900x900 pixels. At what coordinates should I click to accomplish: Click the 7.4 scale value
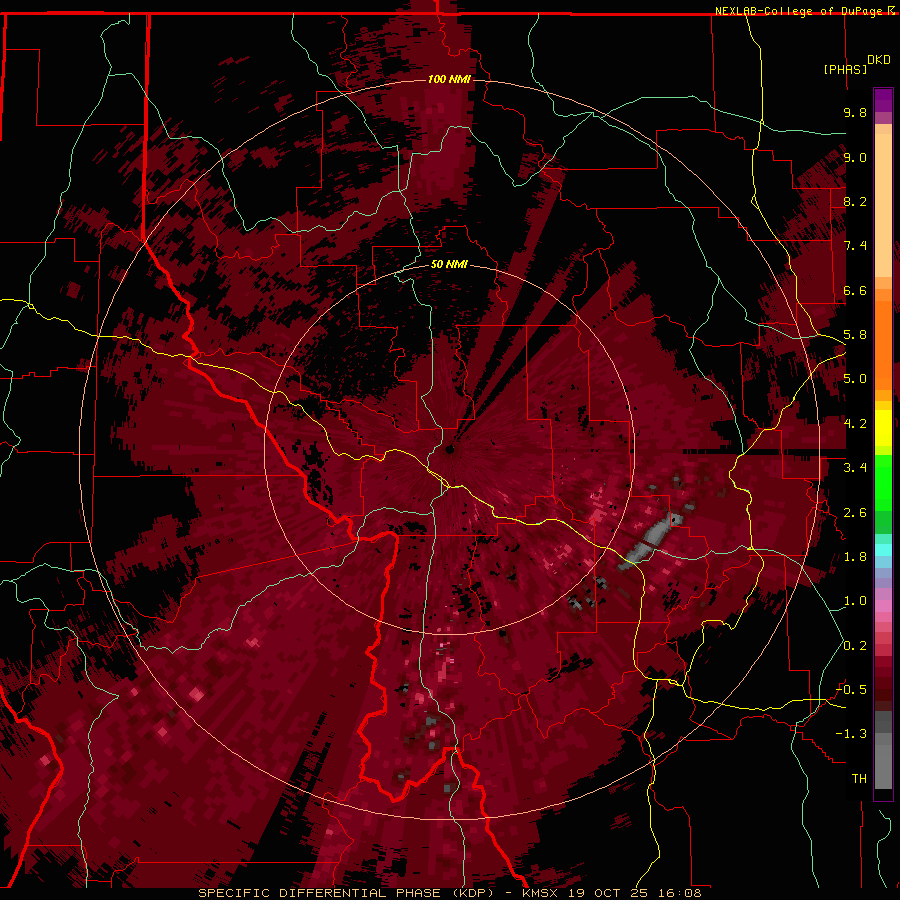click(855, 246)
